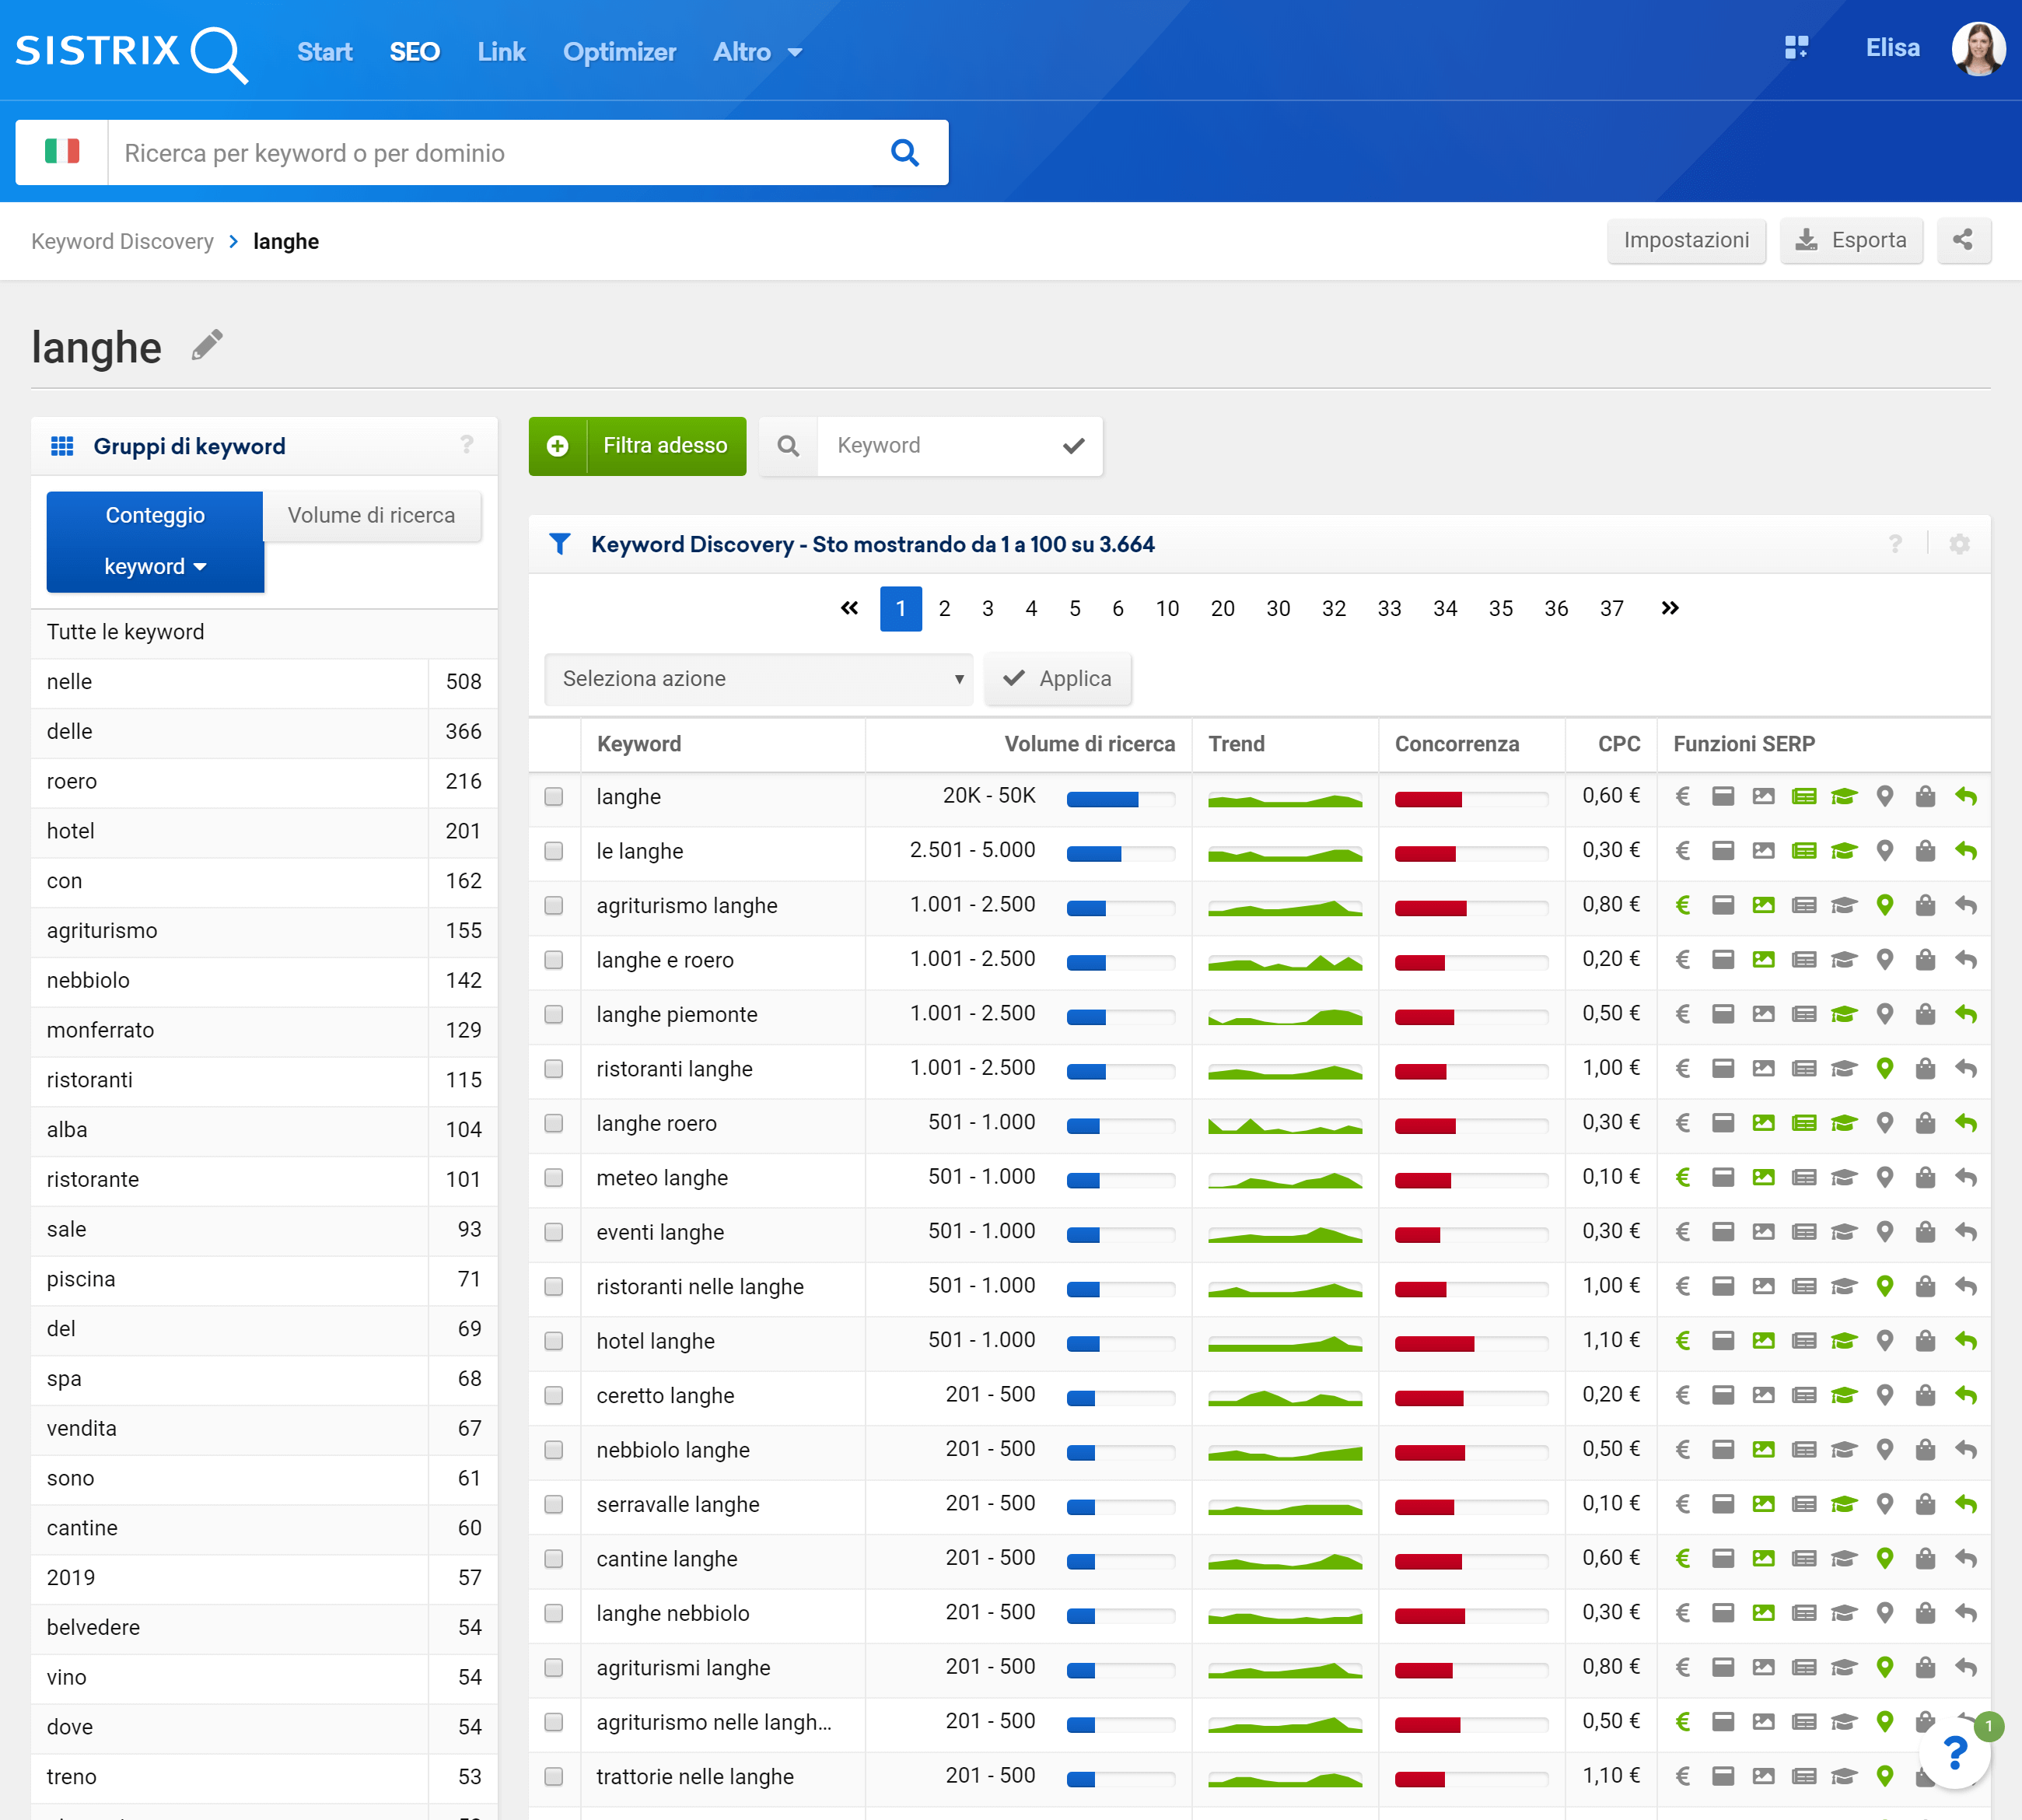Open the Seleziona azione dropdown
The image size is (2022, 1820).
[x=759, y=679]
